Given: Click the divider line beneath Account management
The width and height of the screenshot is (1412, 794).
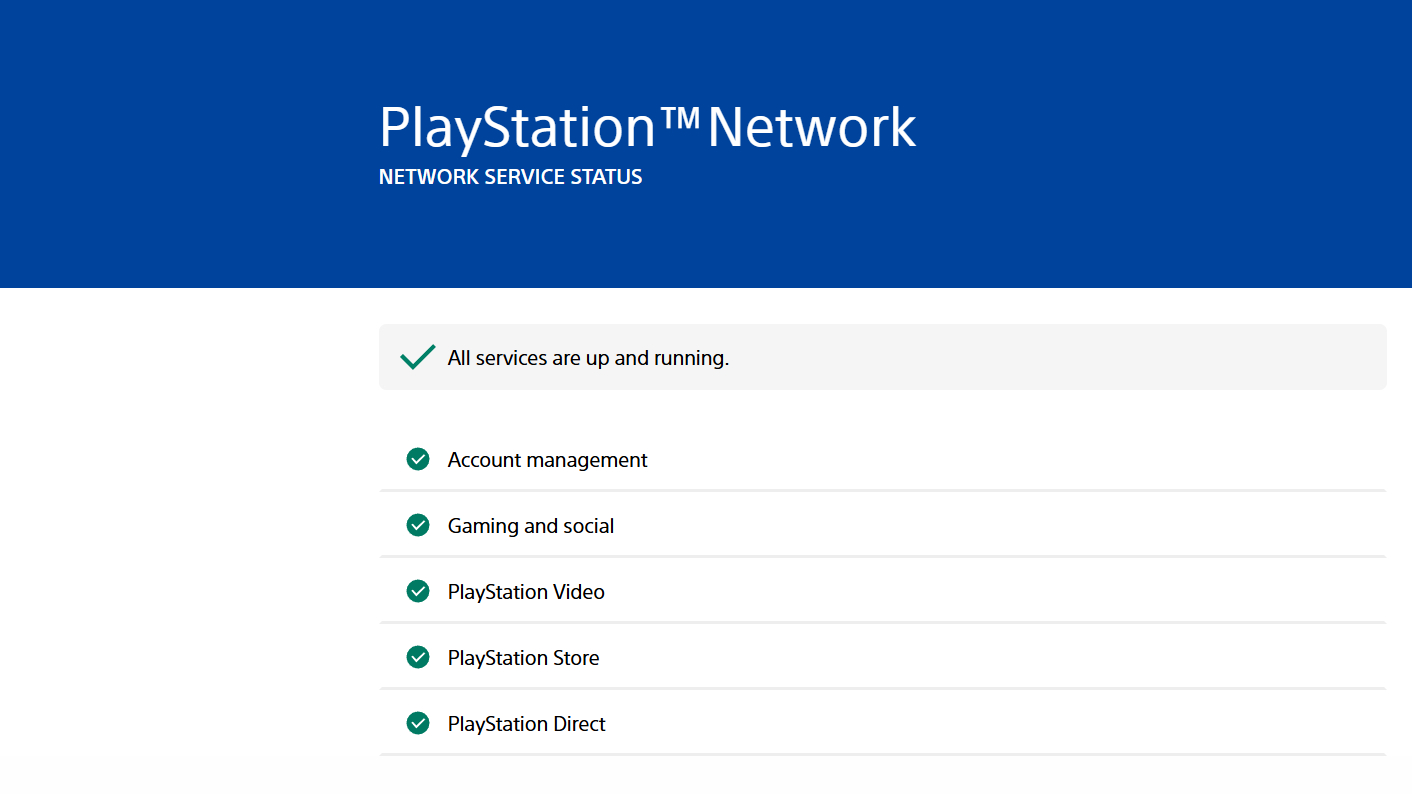Looking at the screenshot, I should click(882, 490).
